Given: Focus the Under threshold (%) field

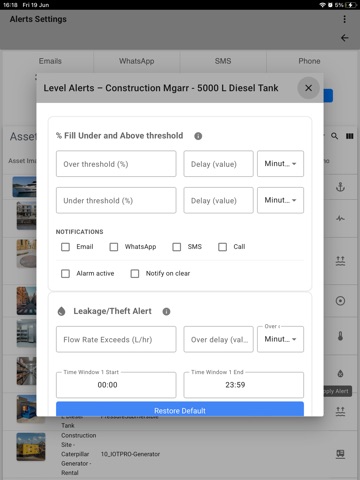Looking at the screenshot, I should click(x=116, y=200).
